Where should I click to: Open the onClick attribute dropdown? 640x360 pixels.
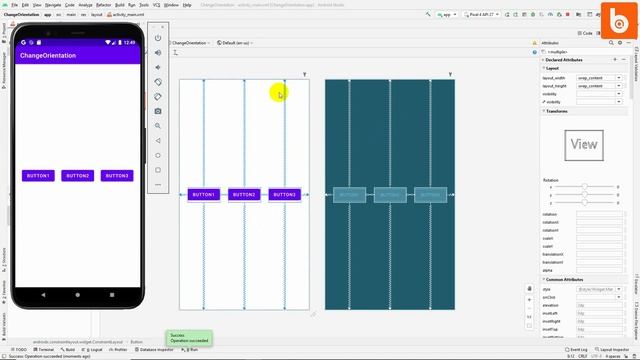point(619,297)
